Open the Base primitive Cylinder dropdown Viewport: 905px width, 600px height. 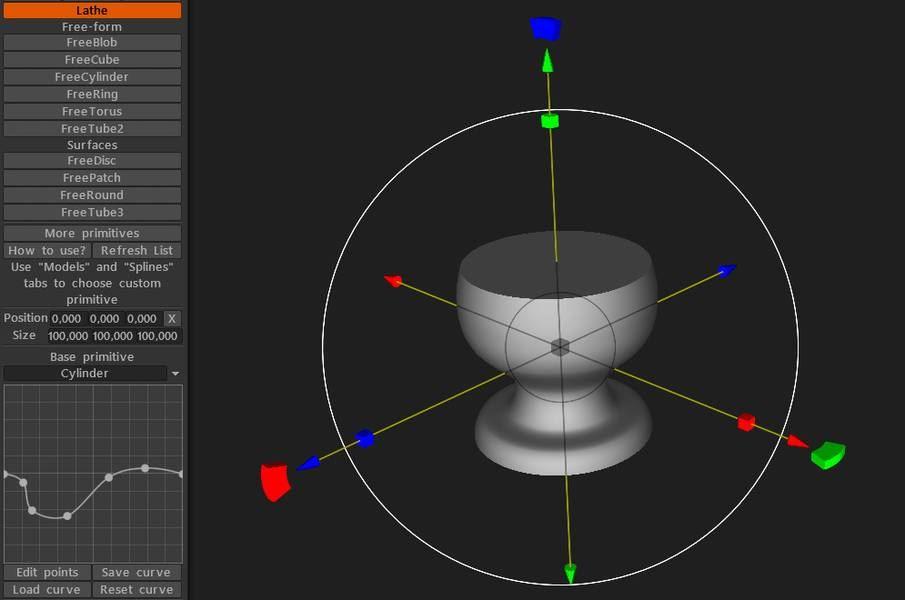point(85,374)
